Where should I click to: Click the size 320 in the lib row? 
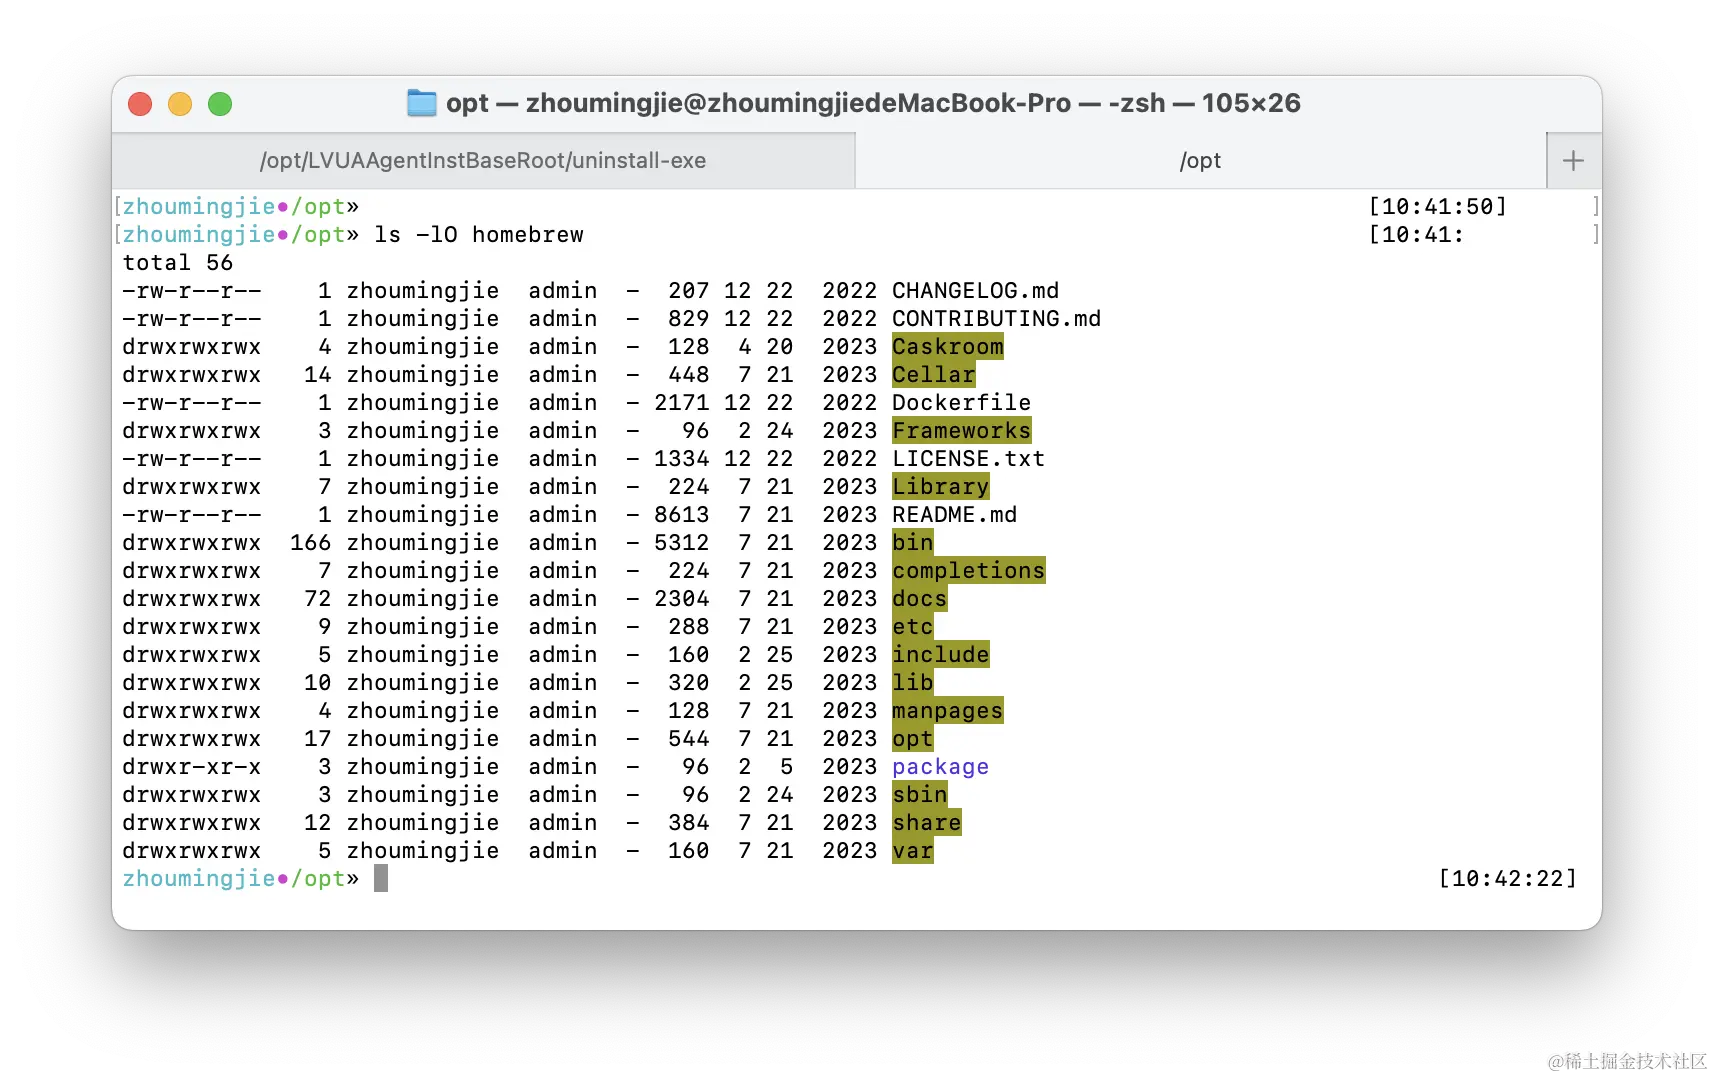pos(689,683)
